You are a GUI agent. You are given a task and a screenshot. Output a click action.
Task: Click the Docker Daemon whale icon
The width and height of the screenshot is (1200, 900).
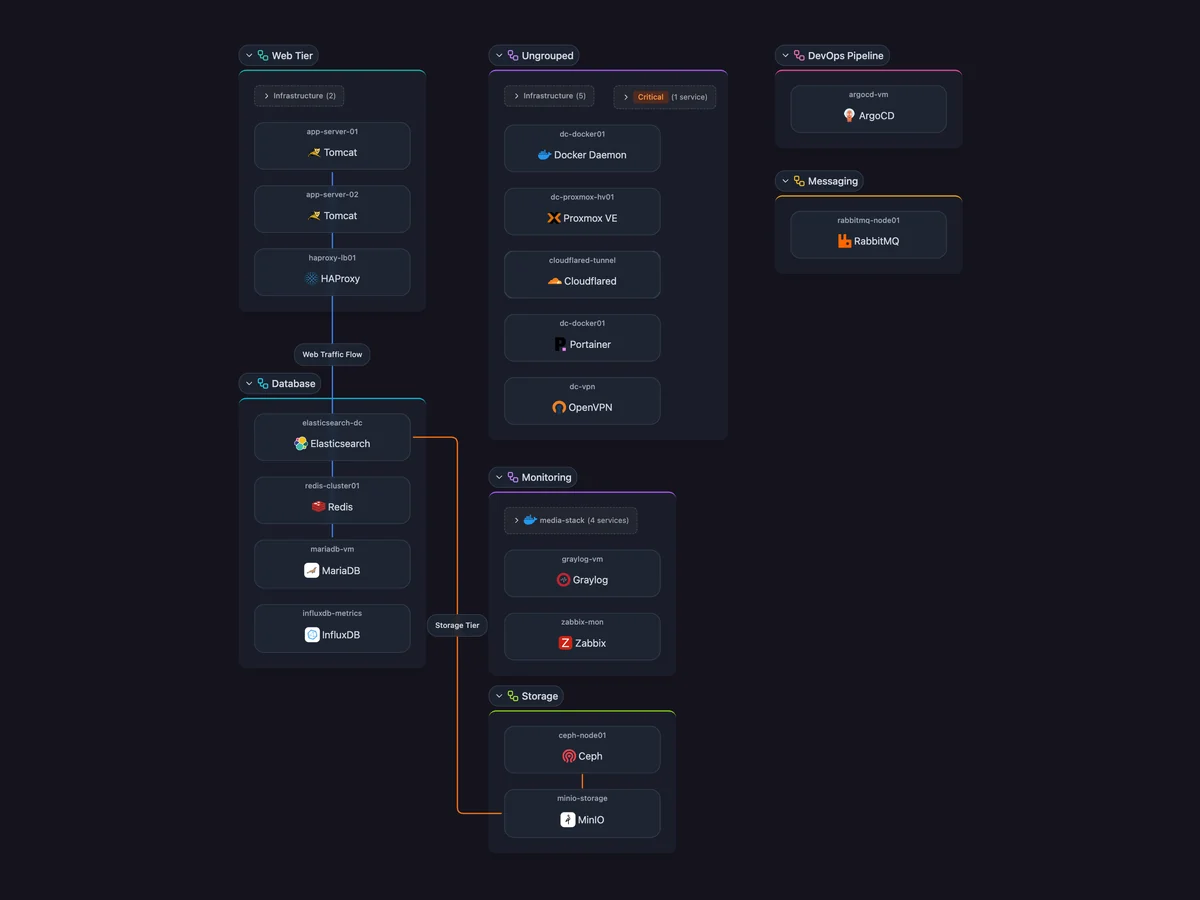pos(544,155)
